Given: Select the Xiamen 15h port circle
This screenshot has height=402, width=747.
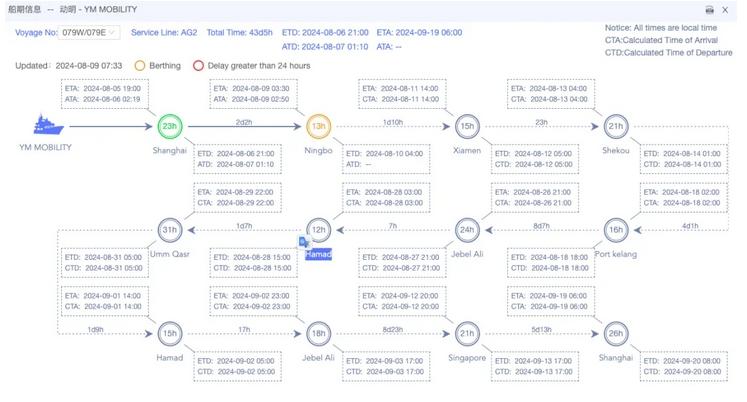Looking at the screenshot, I should point(467,126).
